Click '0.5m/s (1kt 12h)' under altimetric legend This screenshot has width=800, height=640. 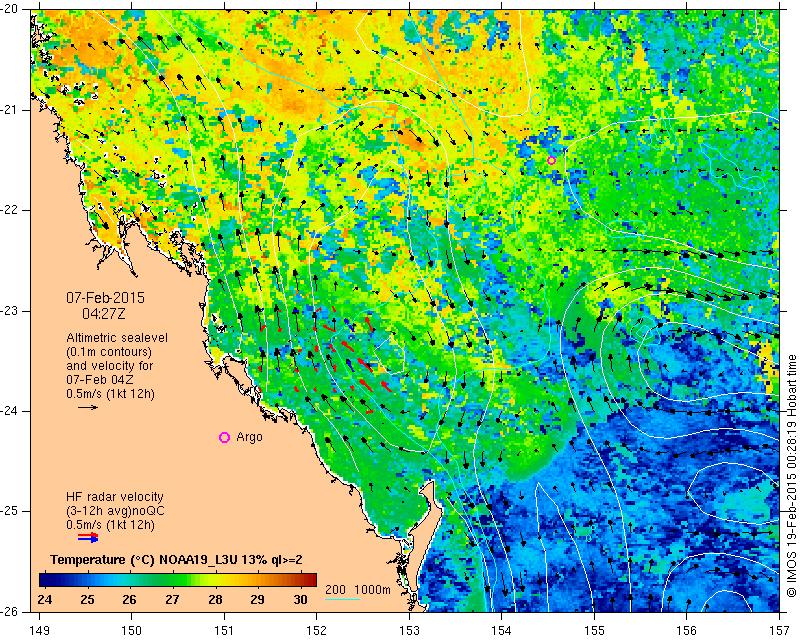[x=110, y=394]
